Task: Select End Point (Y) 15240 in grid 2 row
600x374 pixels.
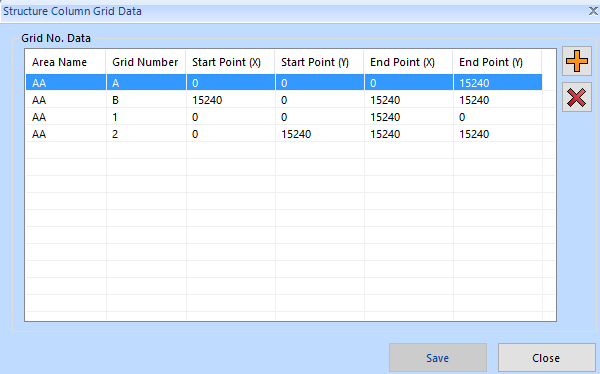Action: point(497,134)
